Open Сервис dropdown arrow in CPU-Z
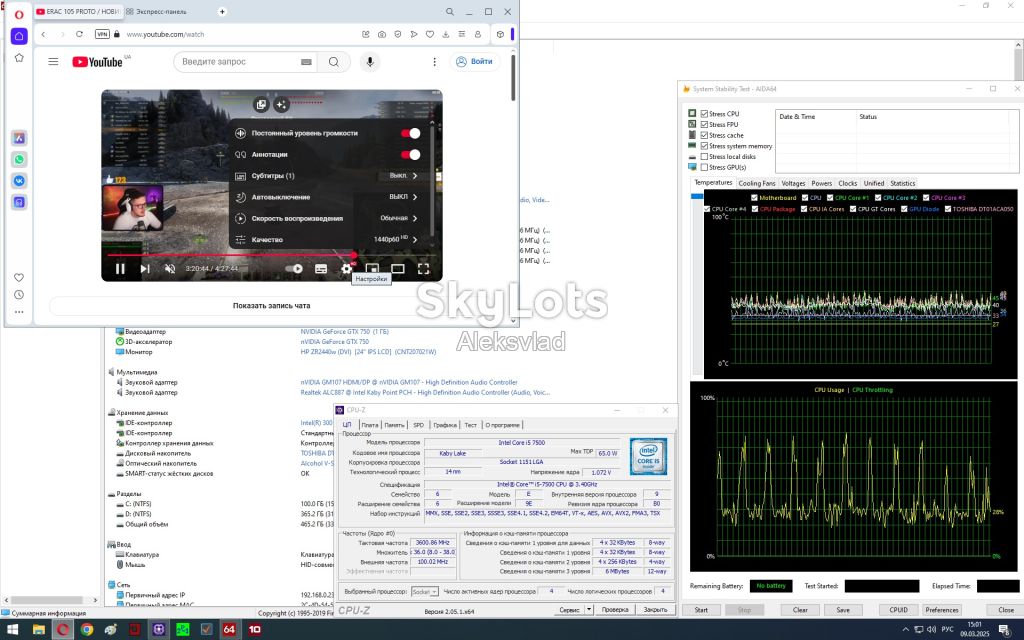Image resolution: width=1024 pixels, height=640 pixels. (x=588, y=609)
